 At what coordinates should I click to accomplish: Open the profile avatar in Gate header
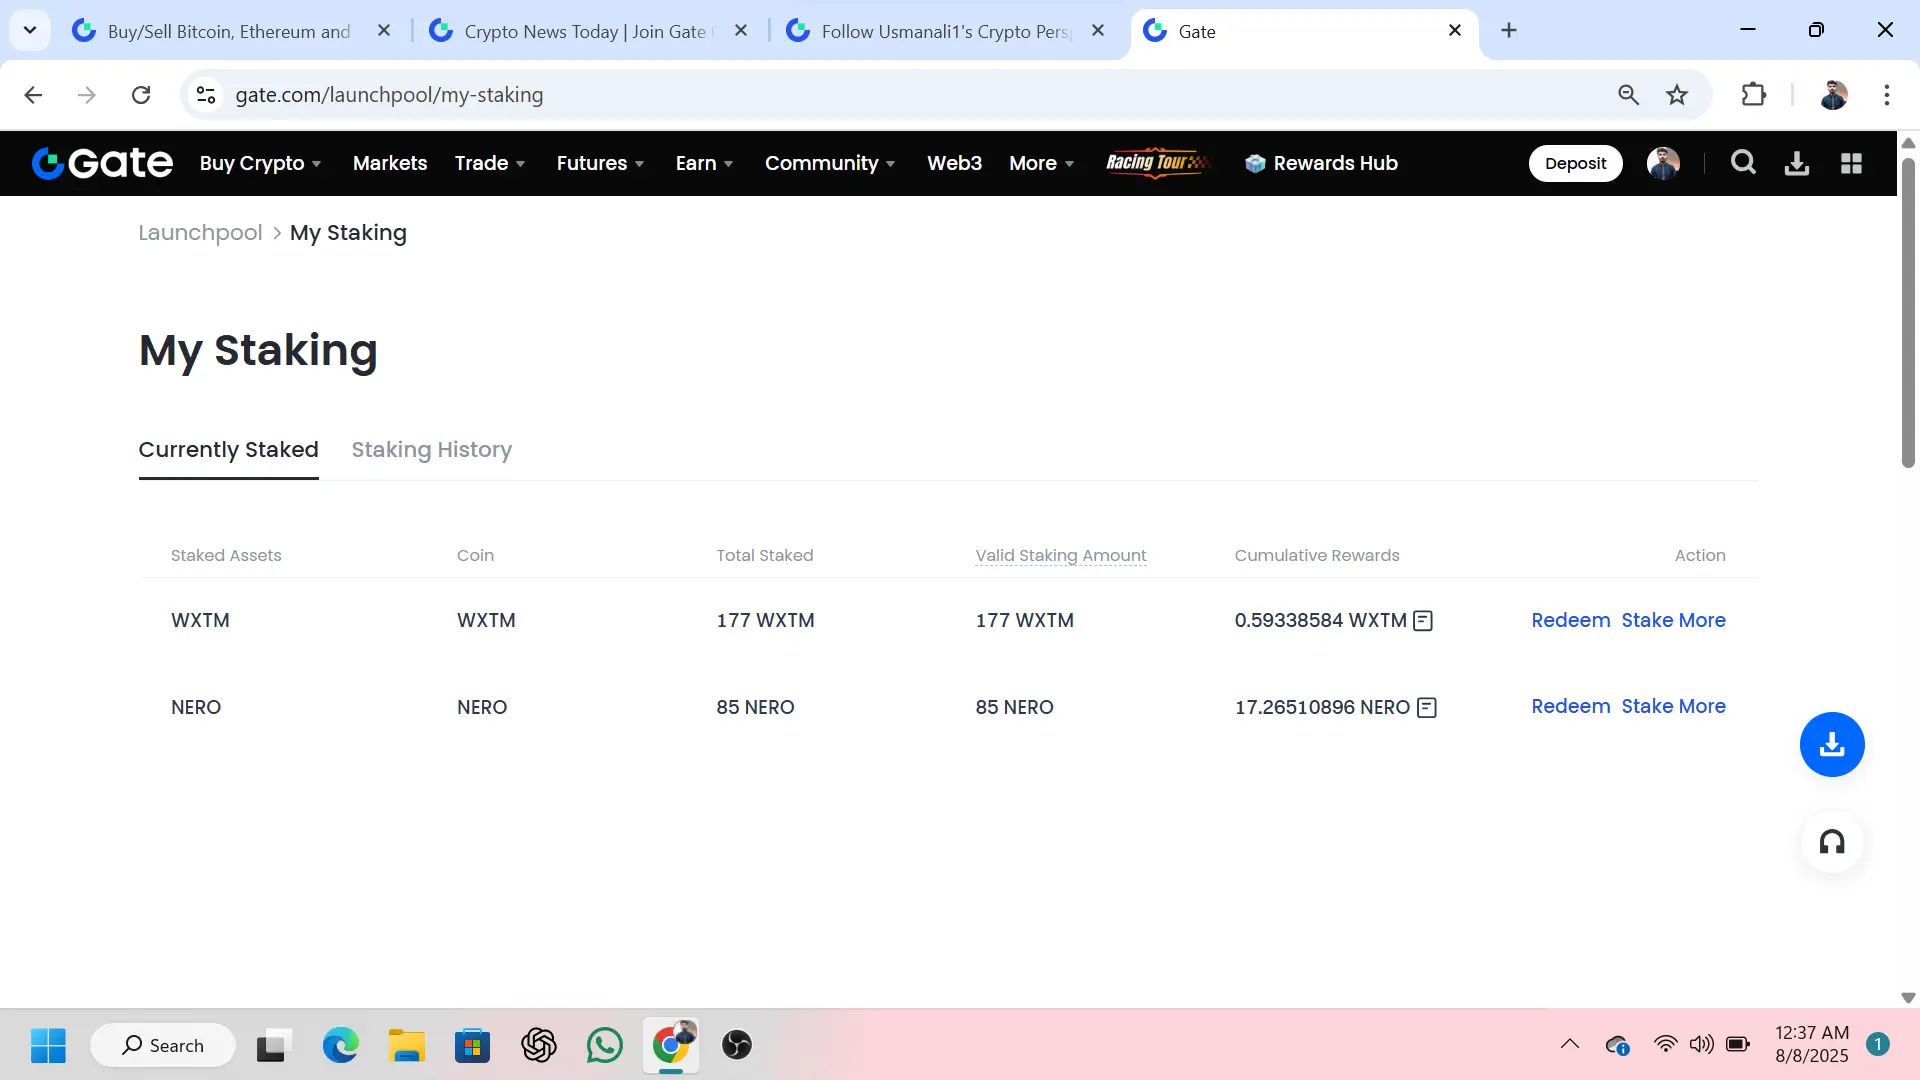[x=1663, y=163]
